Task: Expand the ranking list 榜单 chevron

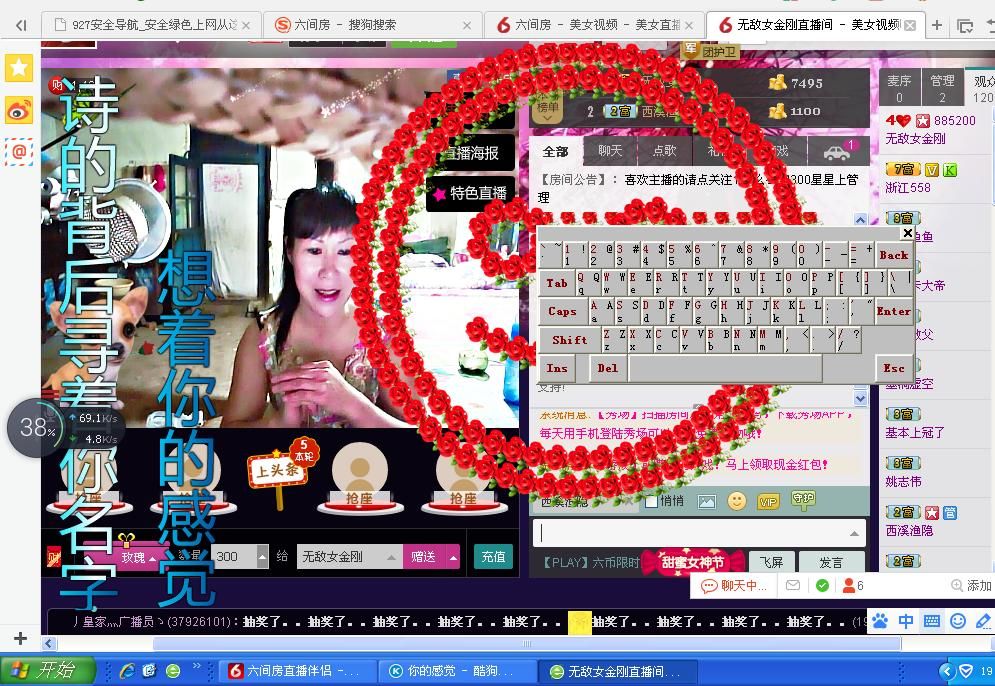Action: 547,119
